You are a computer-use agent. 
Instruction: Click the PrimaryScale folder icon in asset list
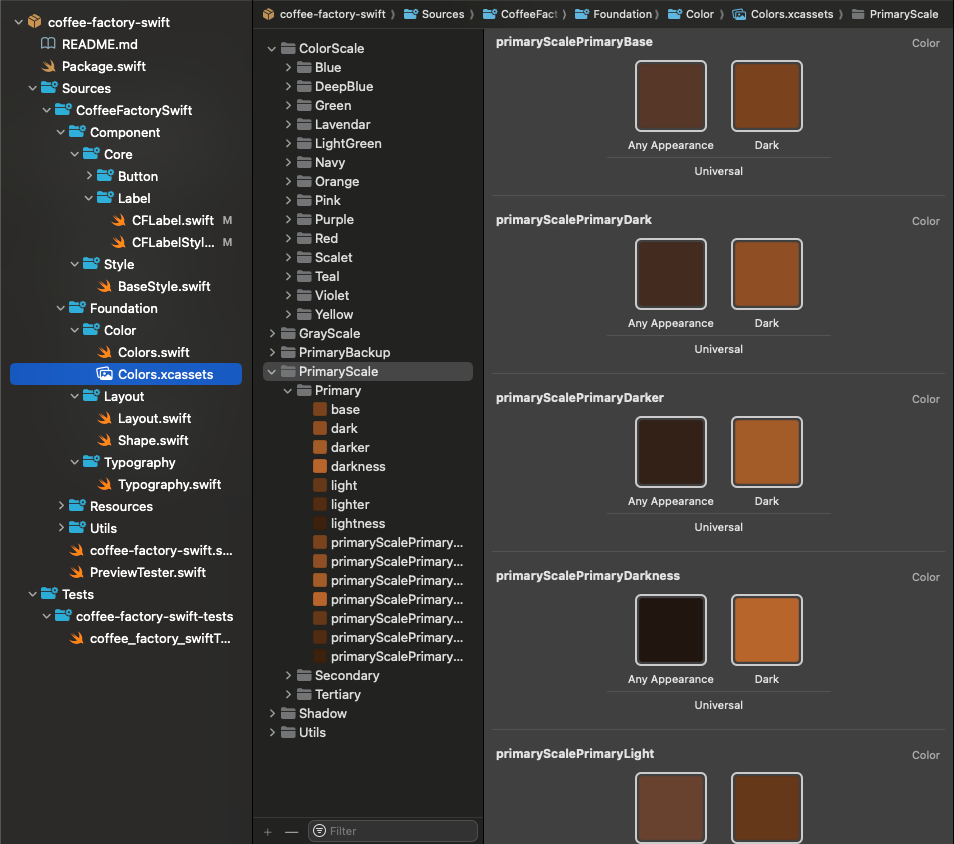tap(288, 371)
